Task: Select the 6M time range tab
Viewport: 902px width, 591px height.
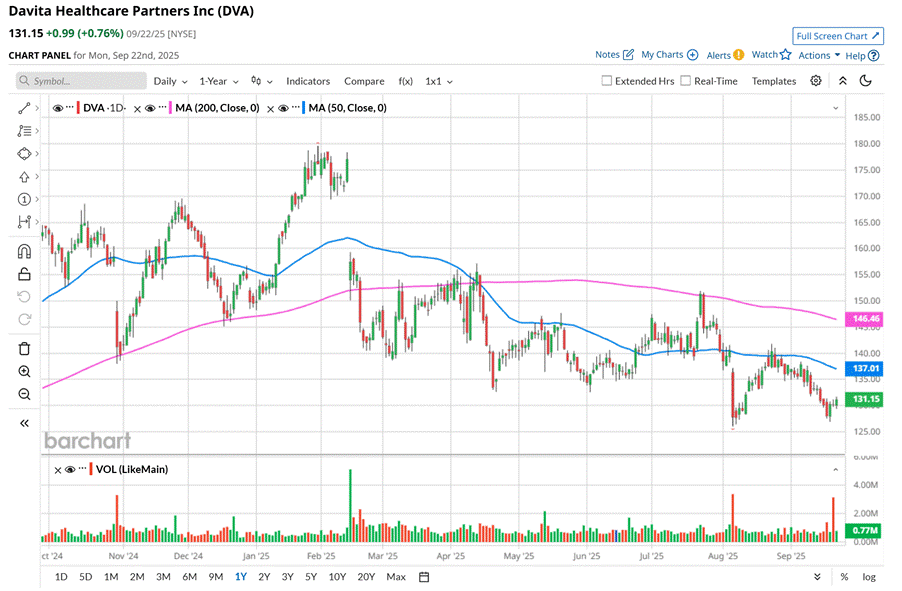Action: tap(190, 577)
